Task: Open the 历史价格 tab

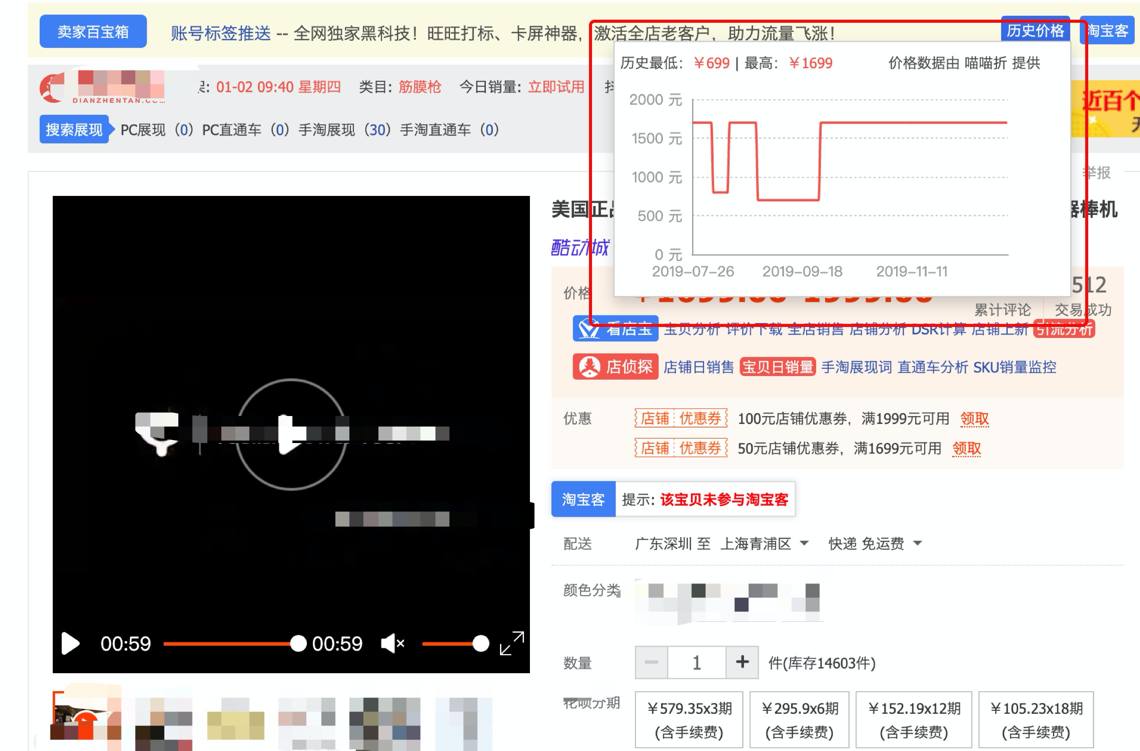Action: [x=1035, y=30]
